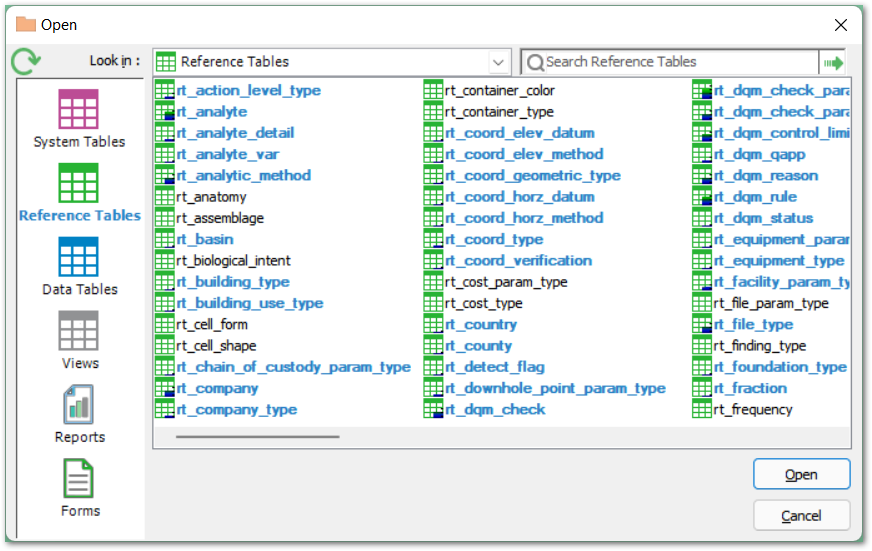The height and width of the screenshot is (551, 872).
Task: Pick rt_coord_horz_datum entry
Action: coord(520,197)
